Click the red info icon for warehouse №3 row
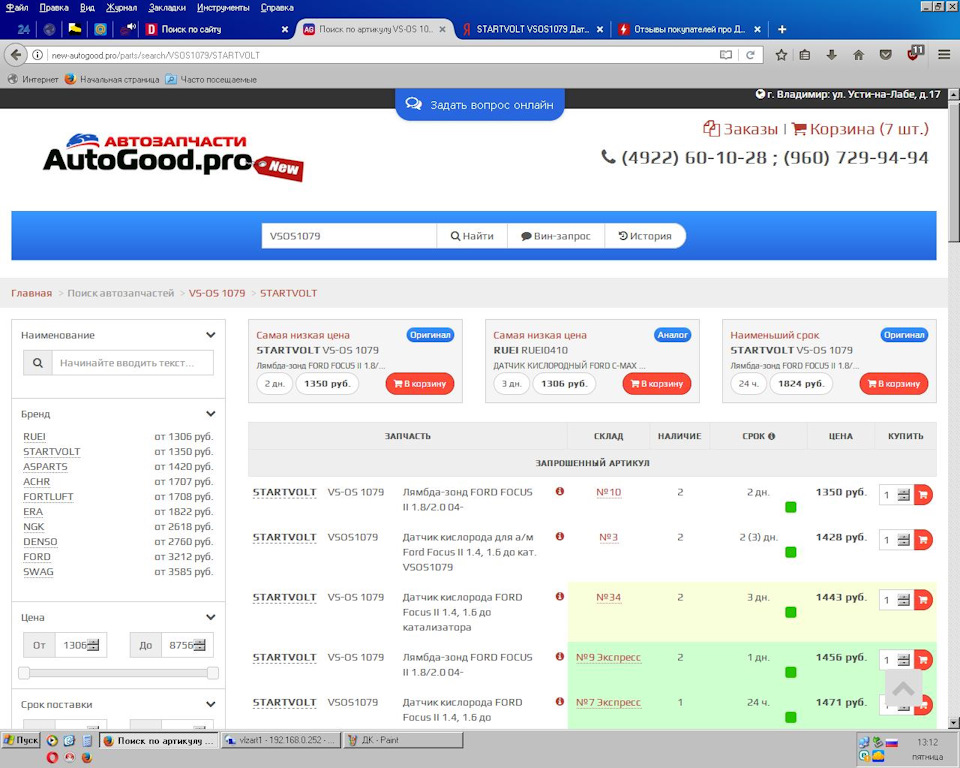The image size is (960, 768). pyautogui.click(x=560, y=536)
